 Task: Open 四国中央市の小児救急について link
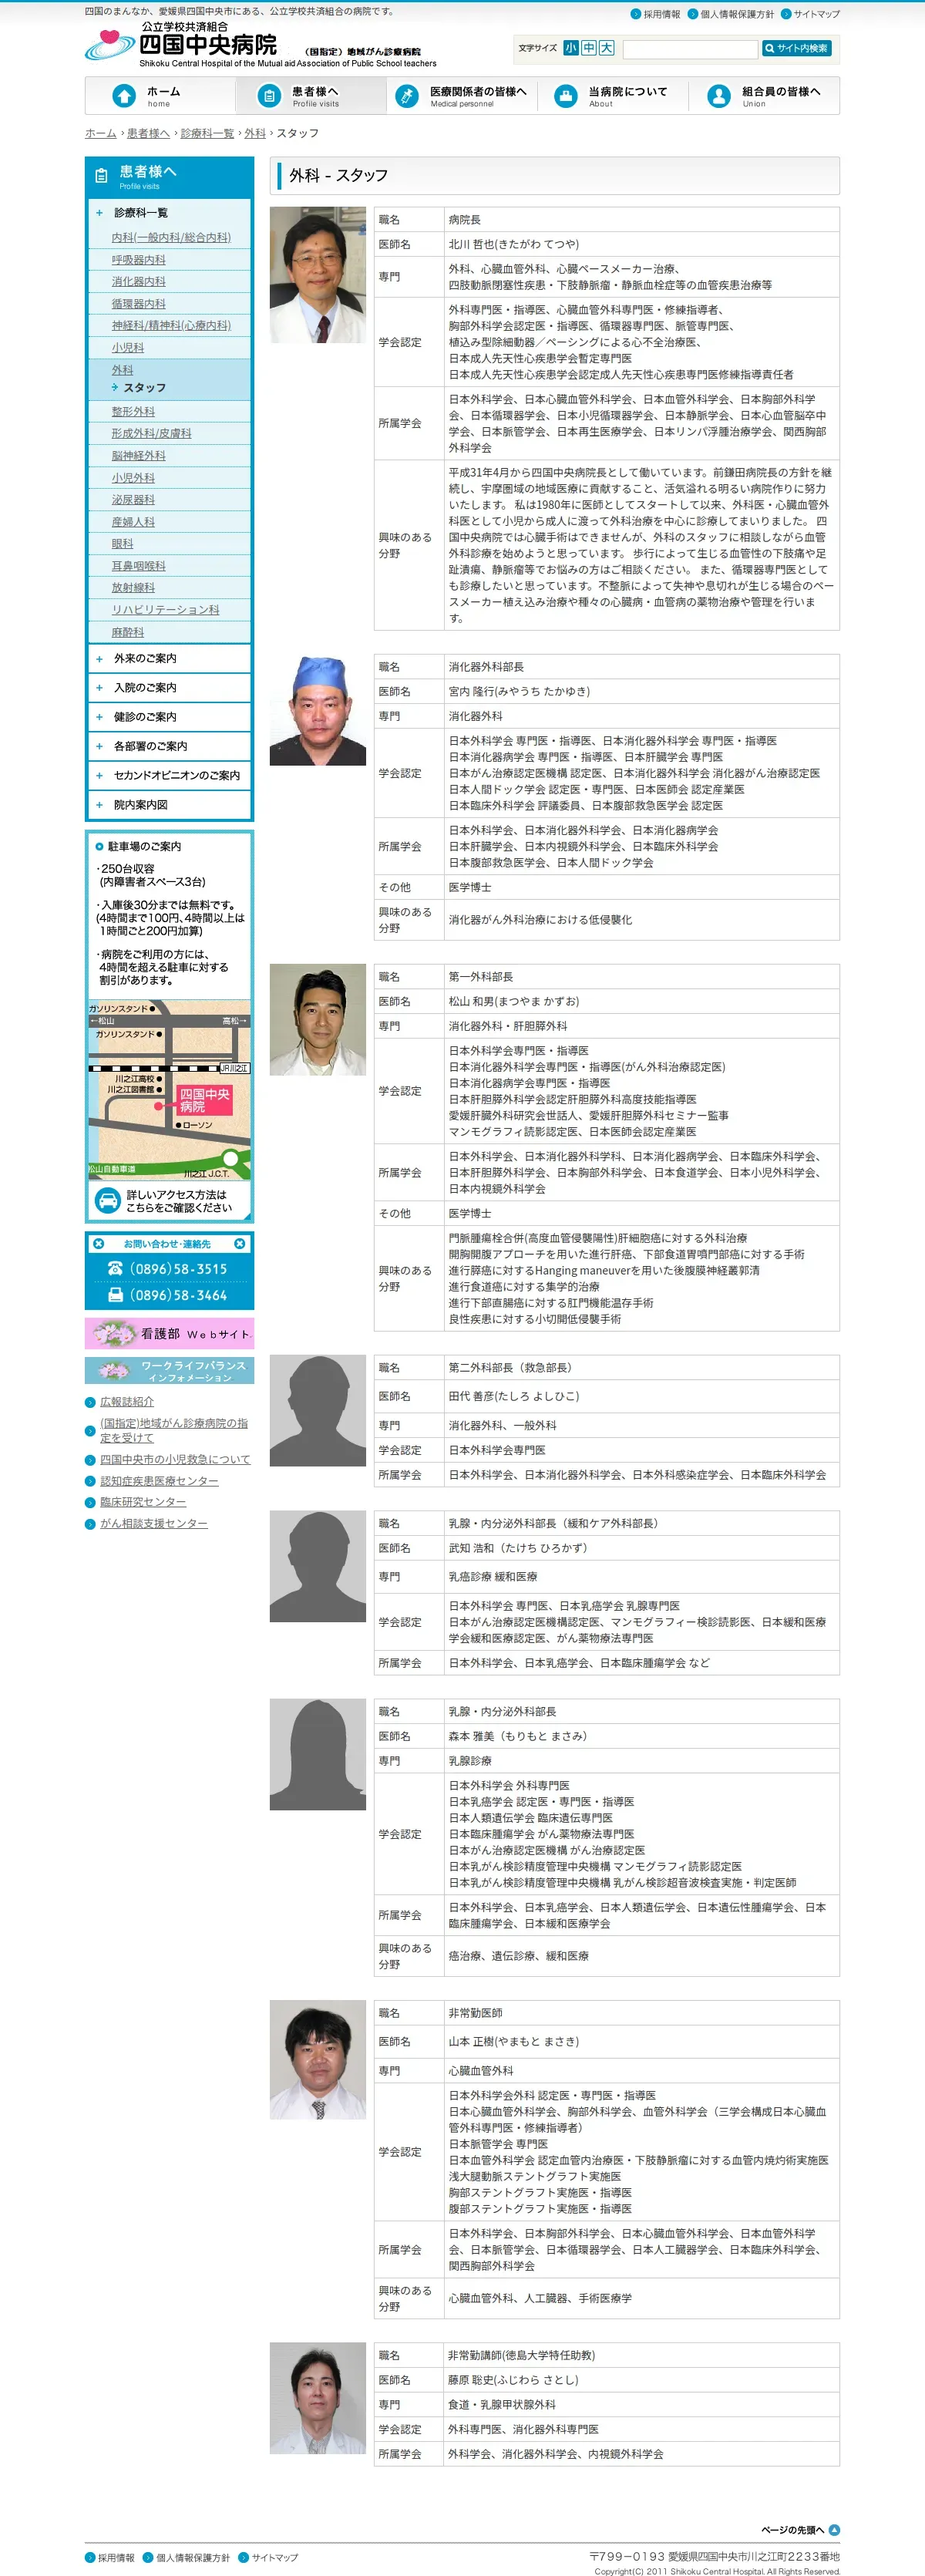coord(175,1460)
